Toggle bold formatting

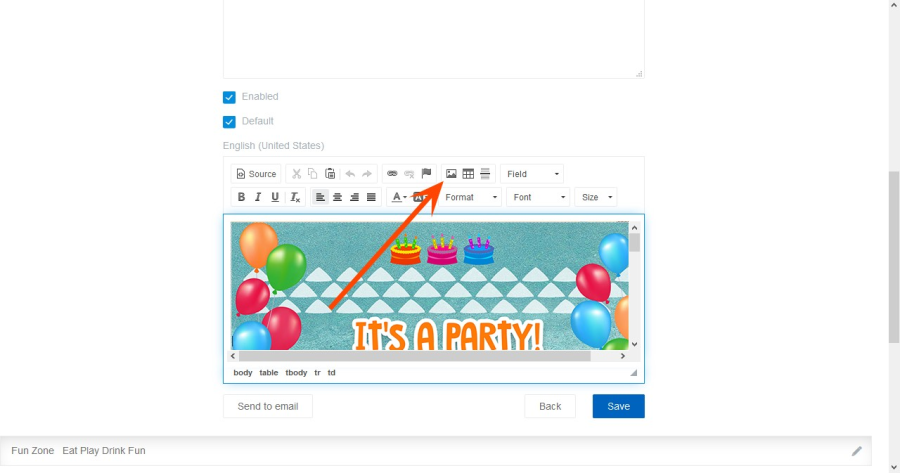click(241, 198)
